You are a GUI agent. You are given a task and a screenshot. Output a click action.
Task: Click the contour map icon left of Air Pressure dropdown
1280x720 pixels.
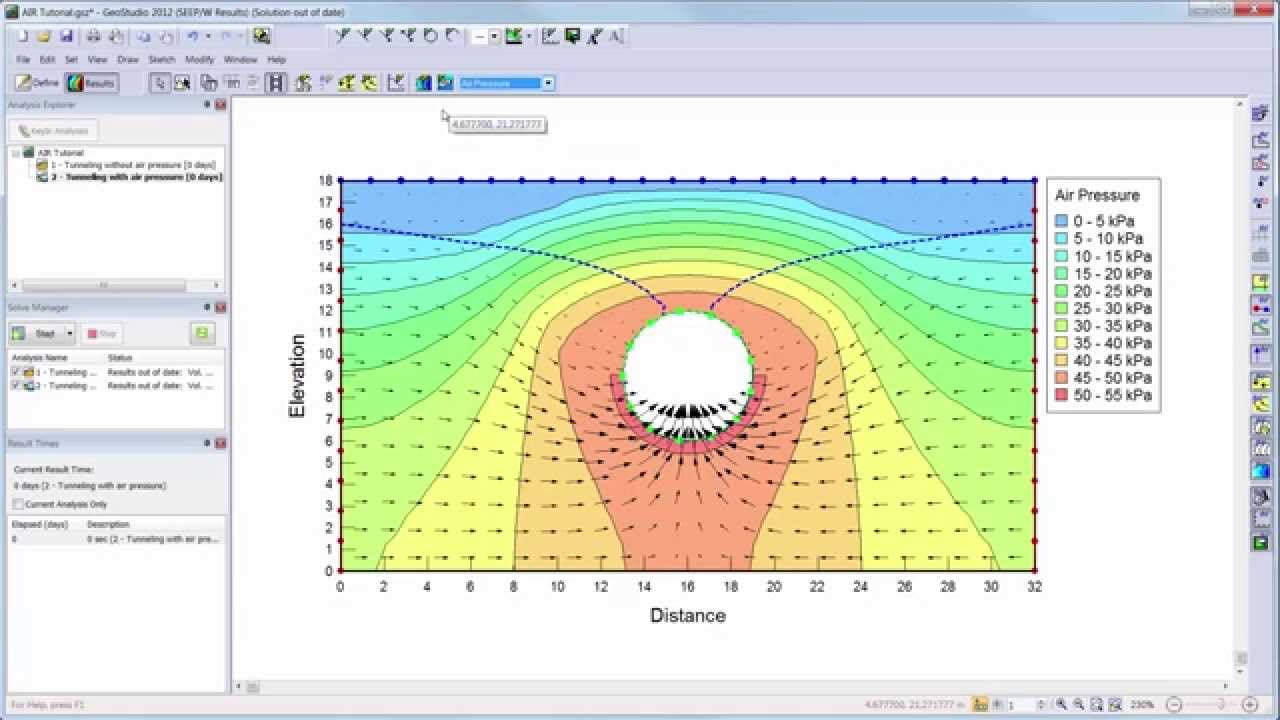445,83
